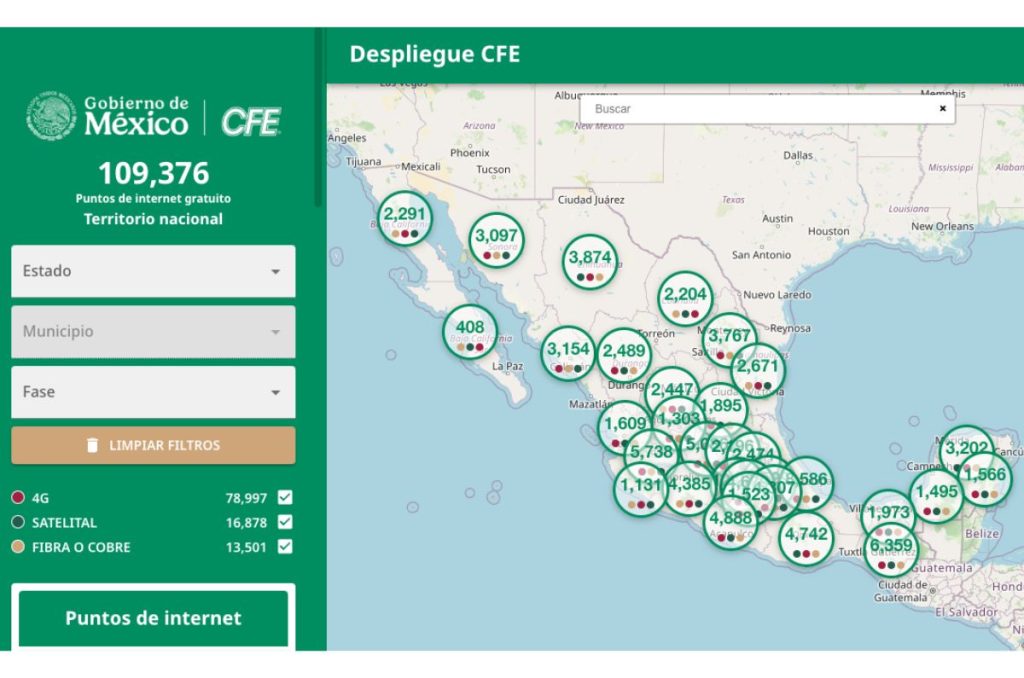Open the Estado dropdown

tap(152, 270)
